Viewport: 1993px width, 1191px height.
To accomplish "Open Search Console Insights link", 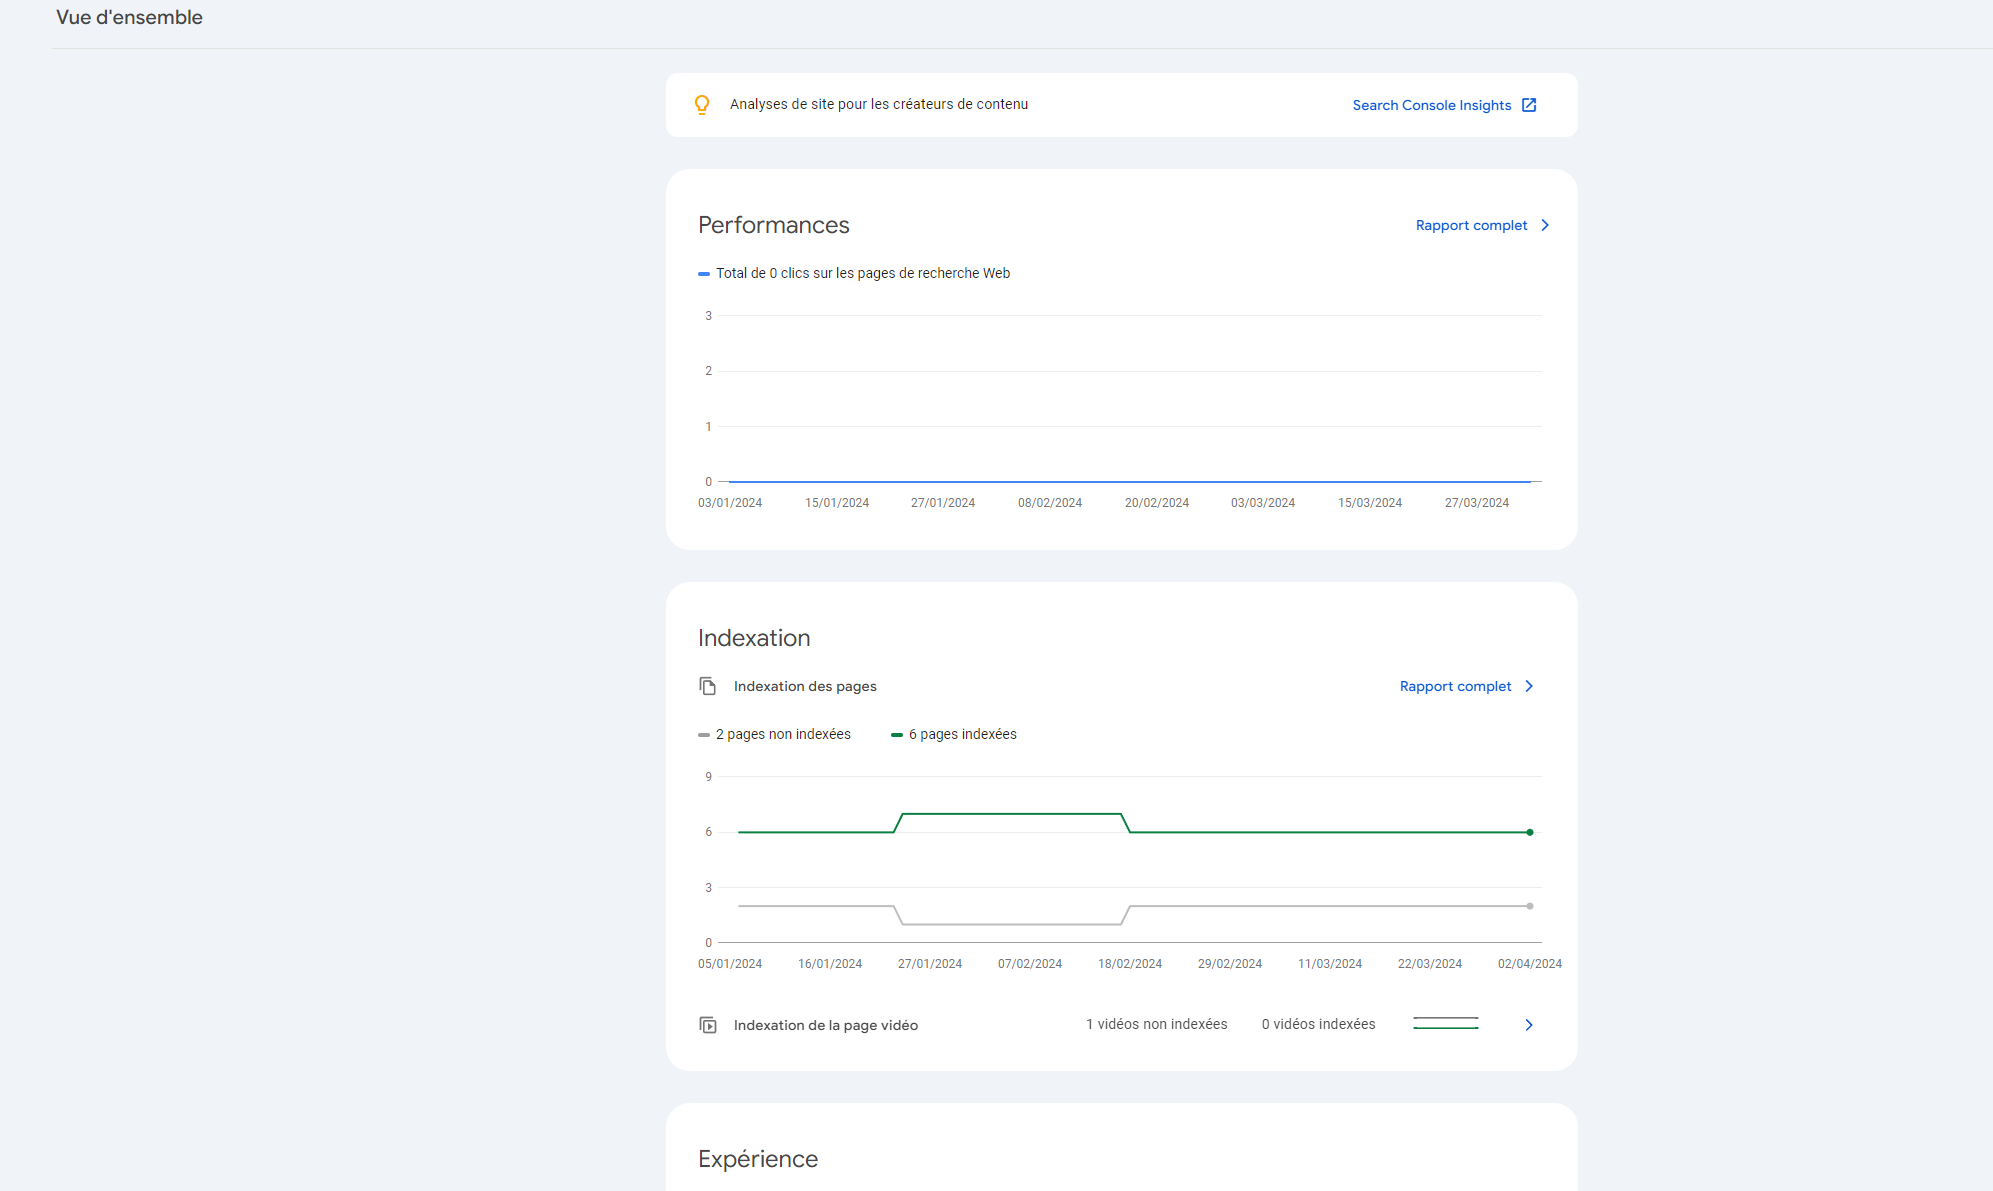I will (x=1431, y=105).
